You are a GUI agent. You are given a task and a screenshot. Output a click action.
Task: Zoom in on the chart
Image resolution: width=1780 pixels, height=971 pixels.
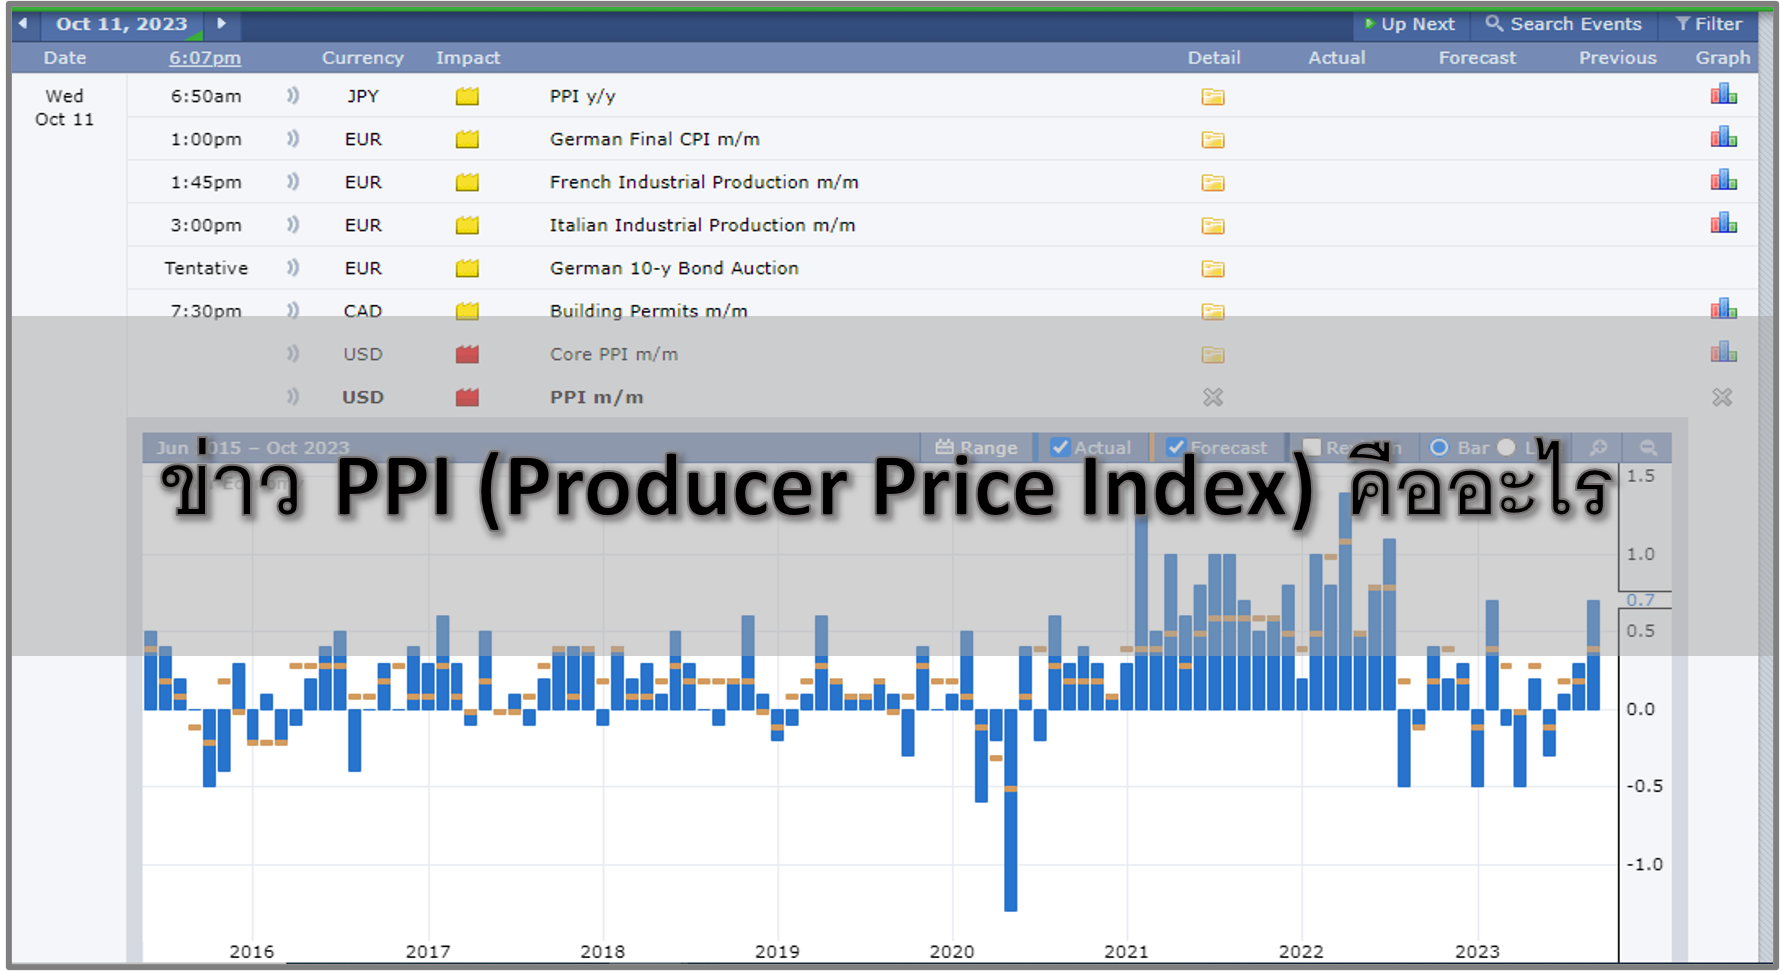point(1599,448)
